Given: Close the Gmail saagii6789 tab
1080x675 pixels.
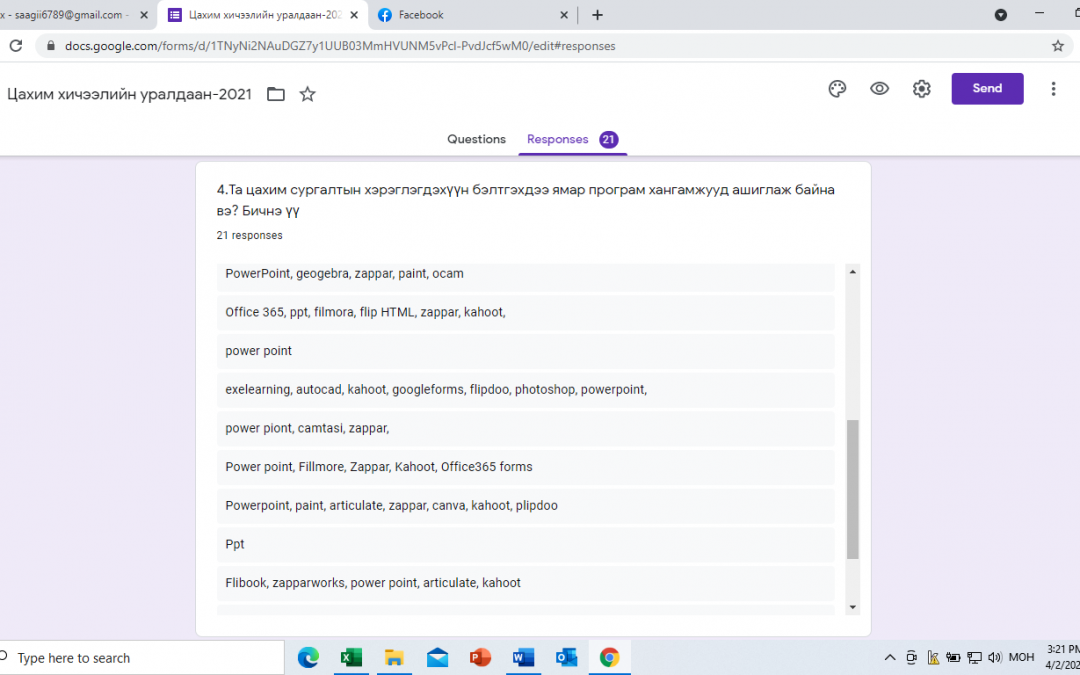Looking at the screenshot, I should click(x=144, y=15).
